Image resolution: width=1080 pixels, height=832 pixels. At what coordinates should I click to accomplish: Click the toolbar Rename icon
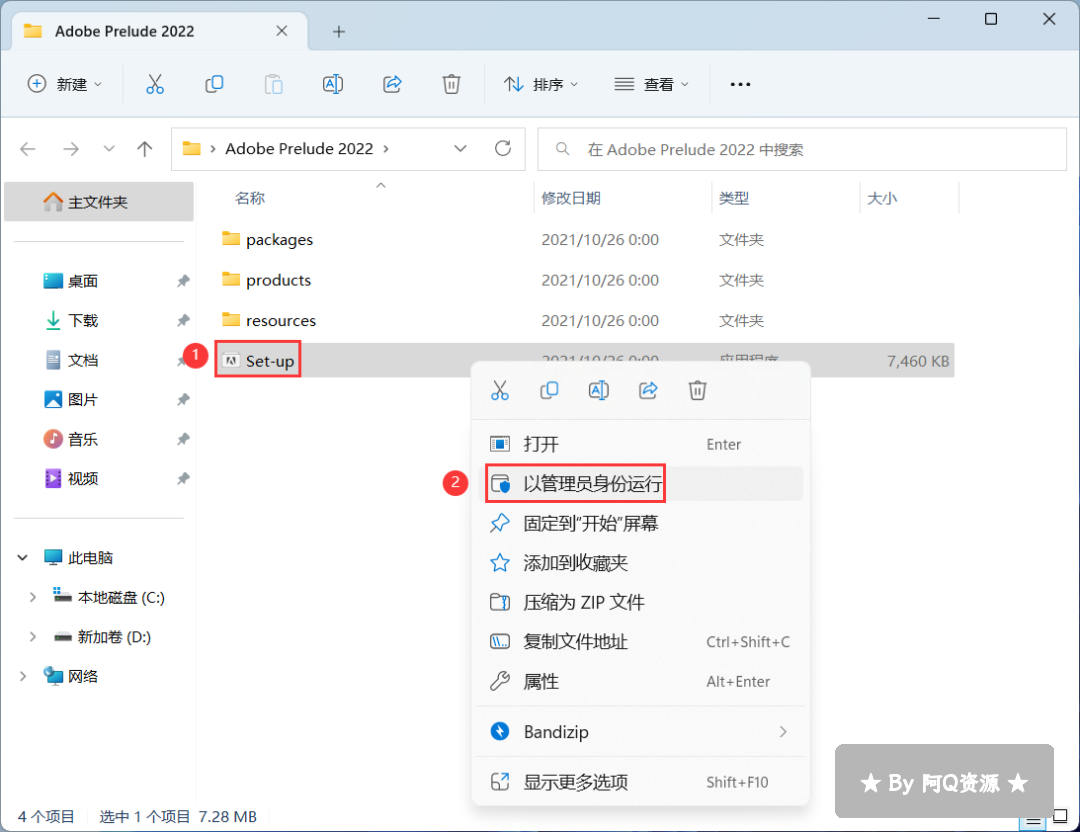click(333, 84)
